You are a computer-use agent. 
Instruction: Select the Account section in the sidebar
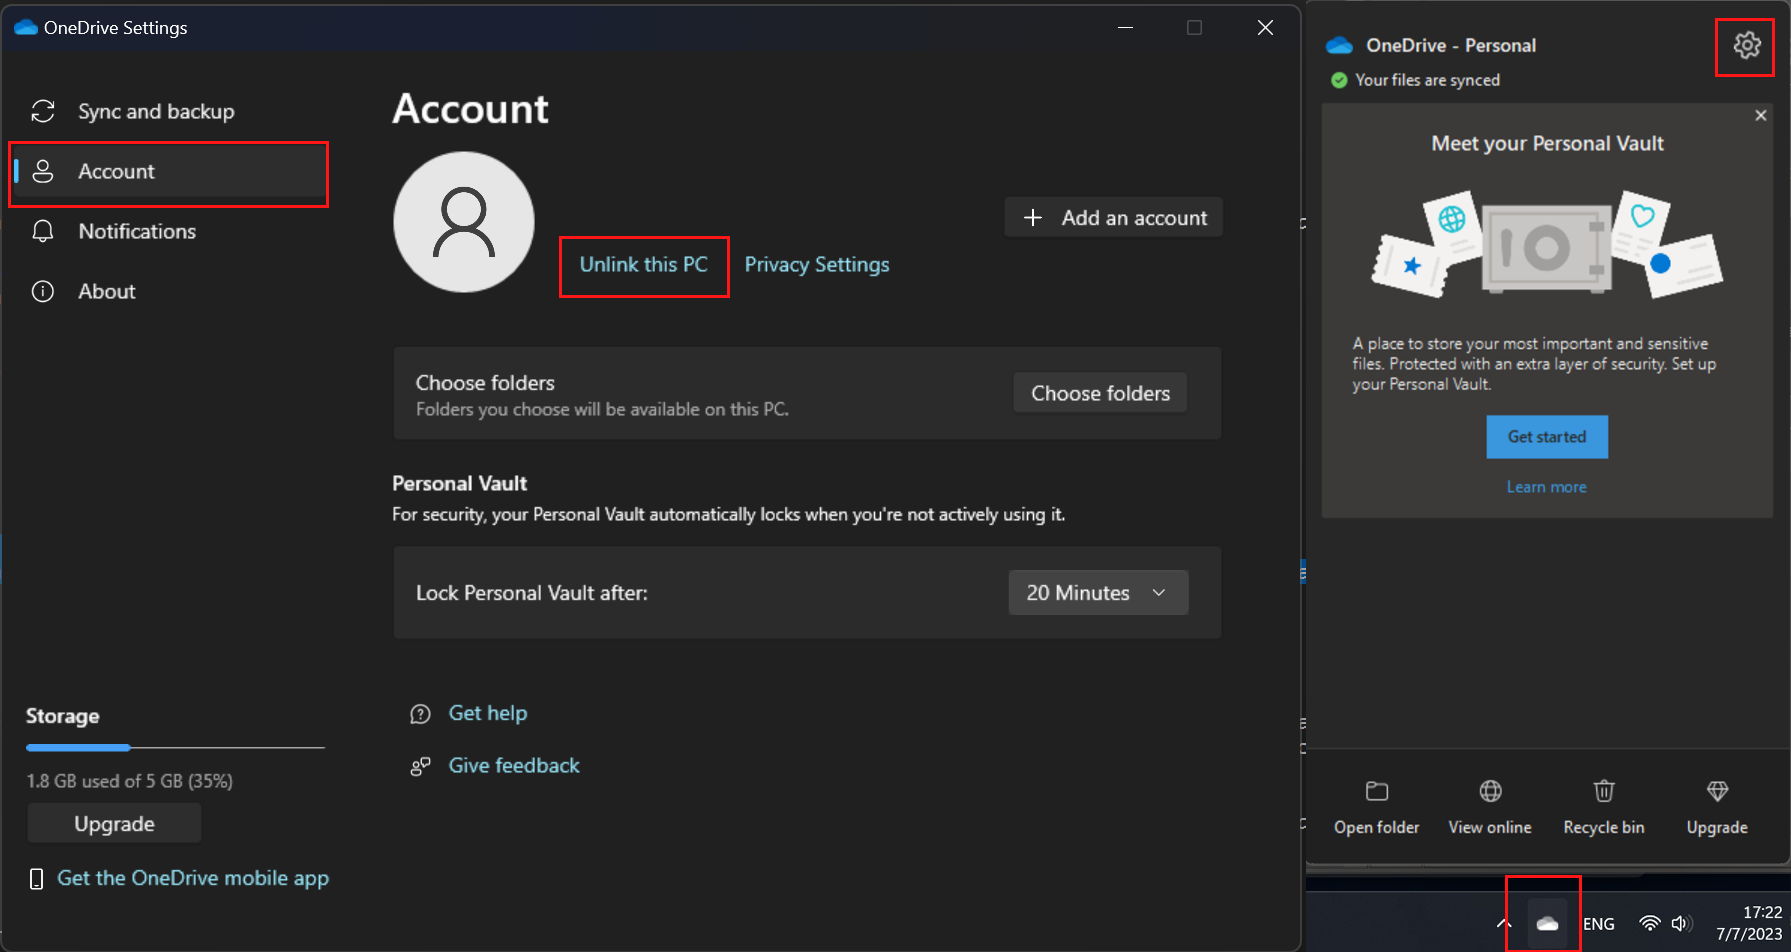point(170,171)
